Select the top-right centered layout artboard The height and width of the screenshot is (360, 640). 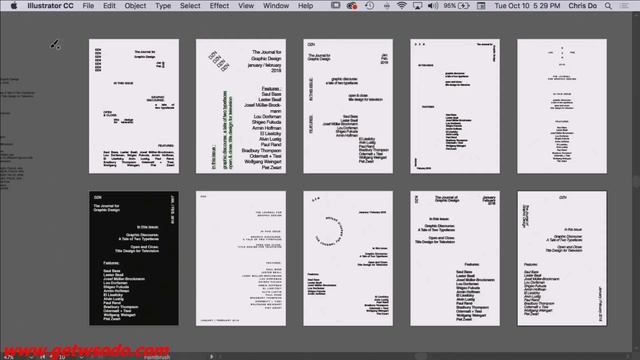click(562, 106)
